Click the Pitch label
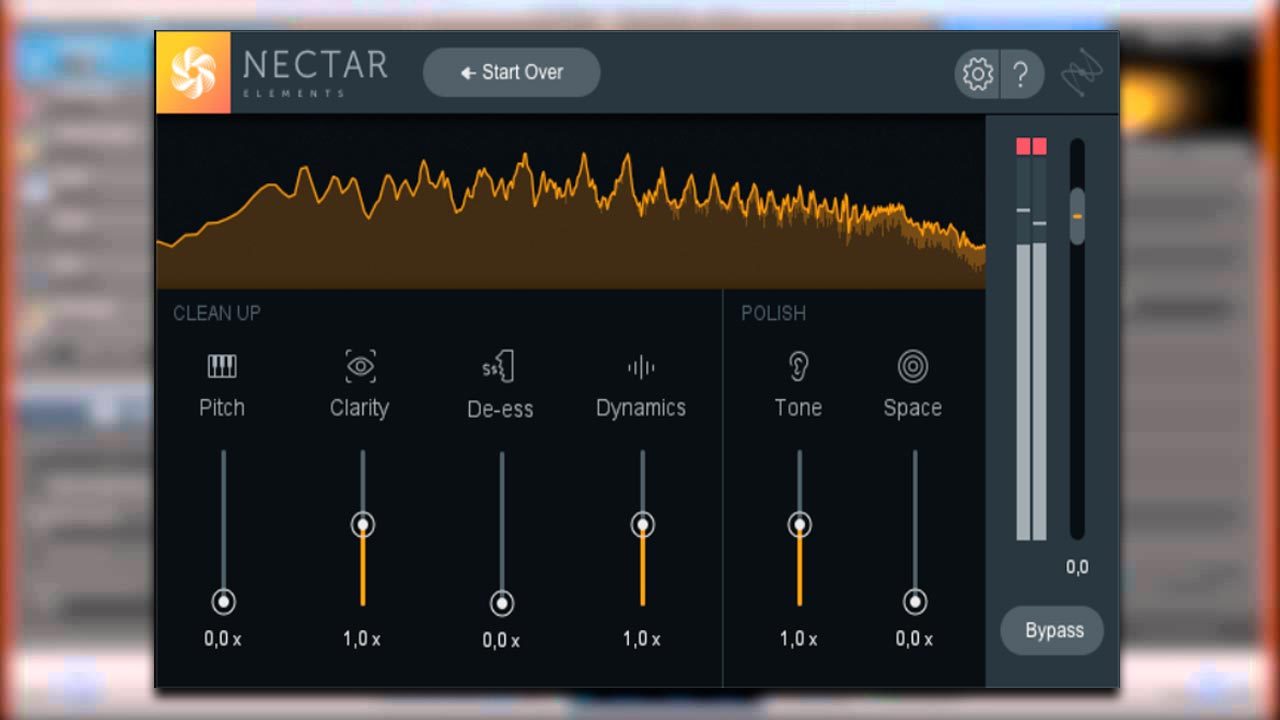This screenshot has width=1280, height=720. click(222, 408)
